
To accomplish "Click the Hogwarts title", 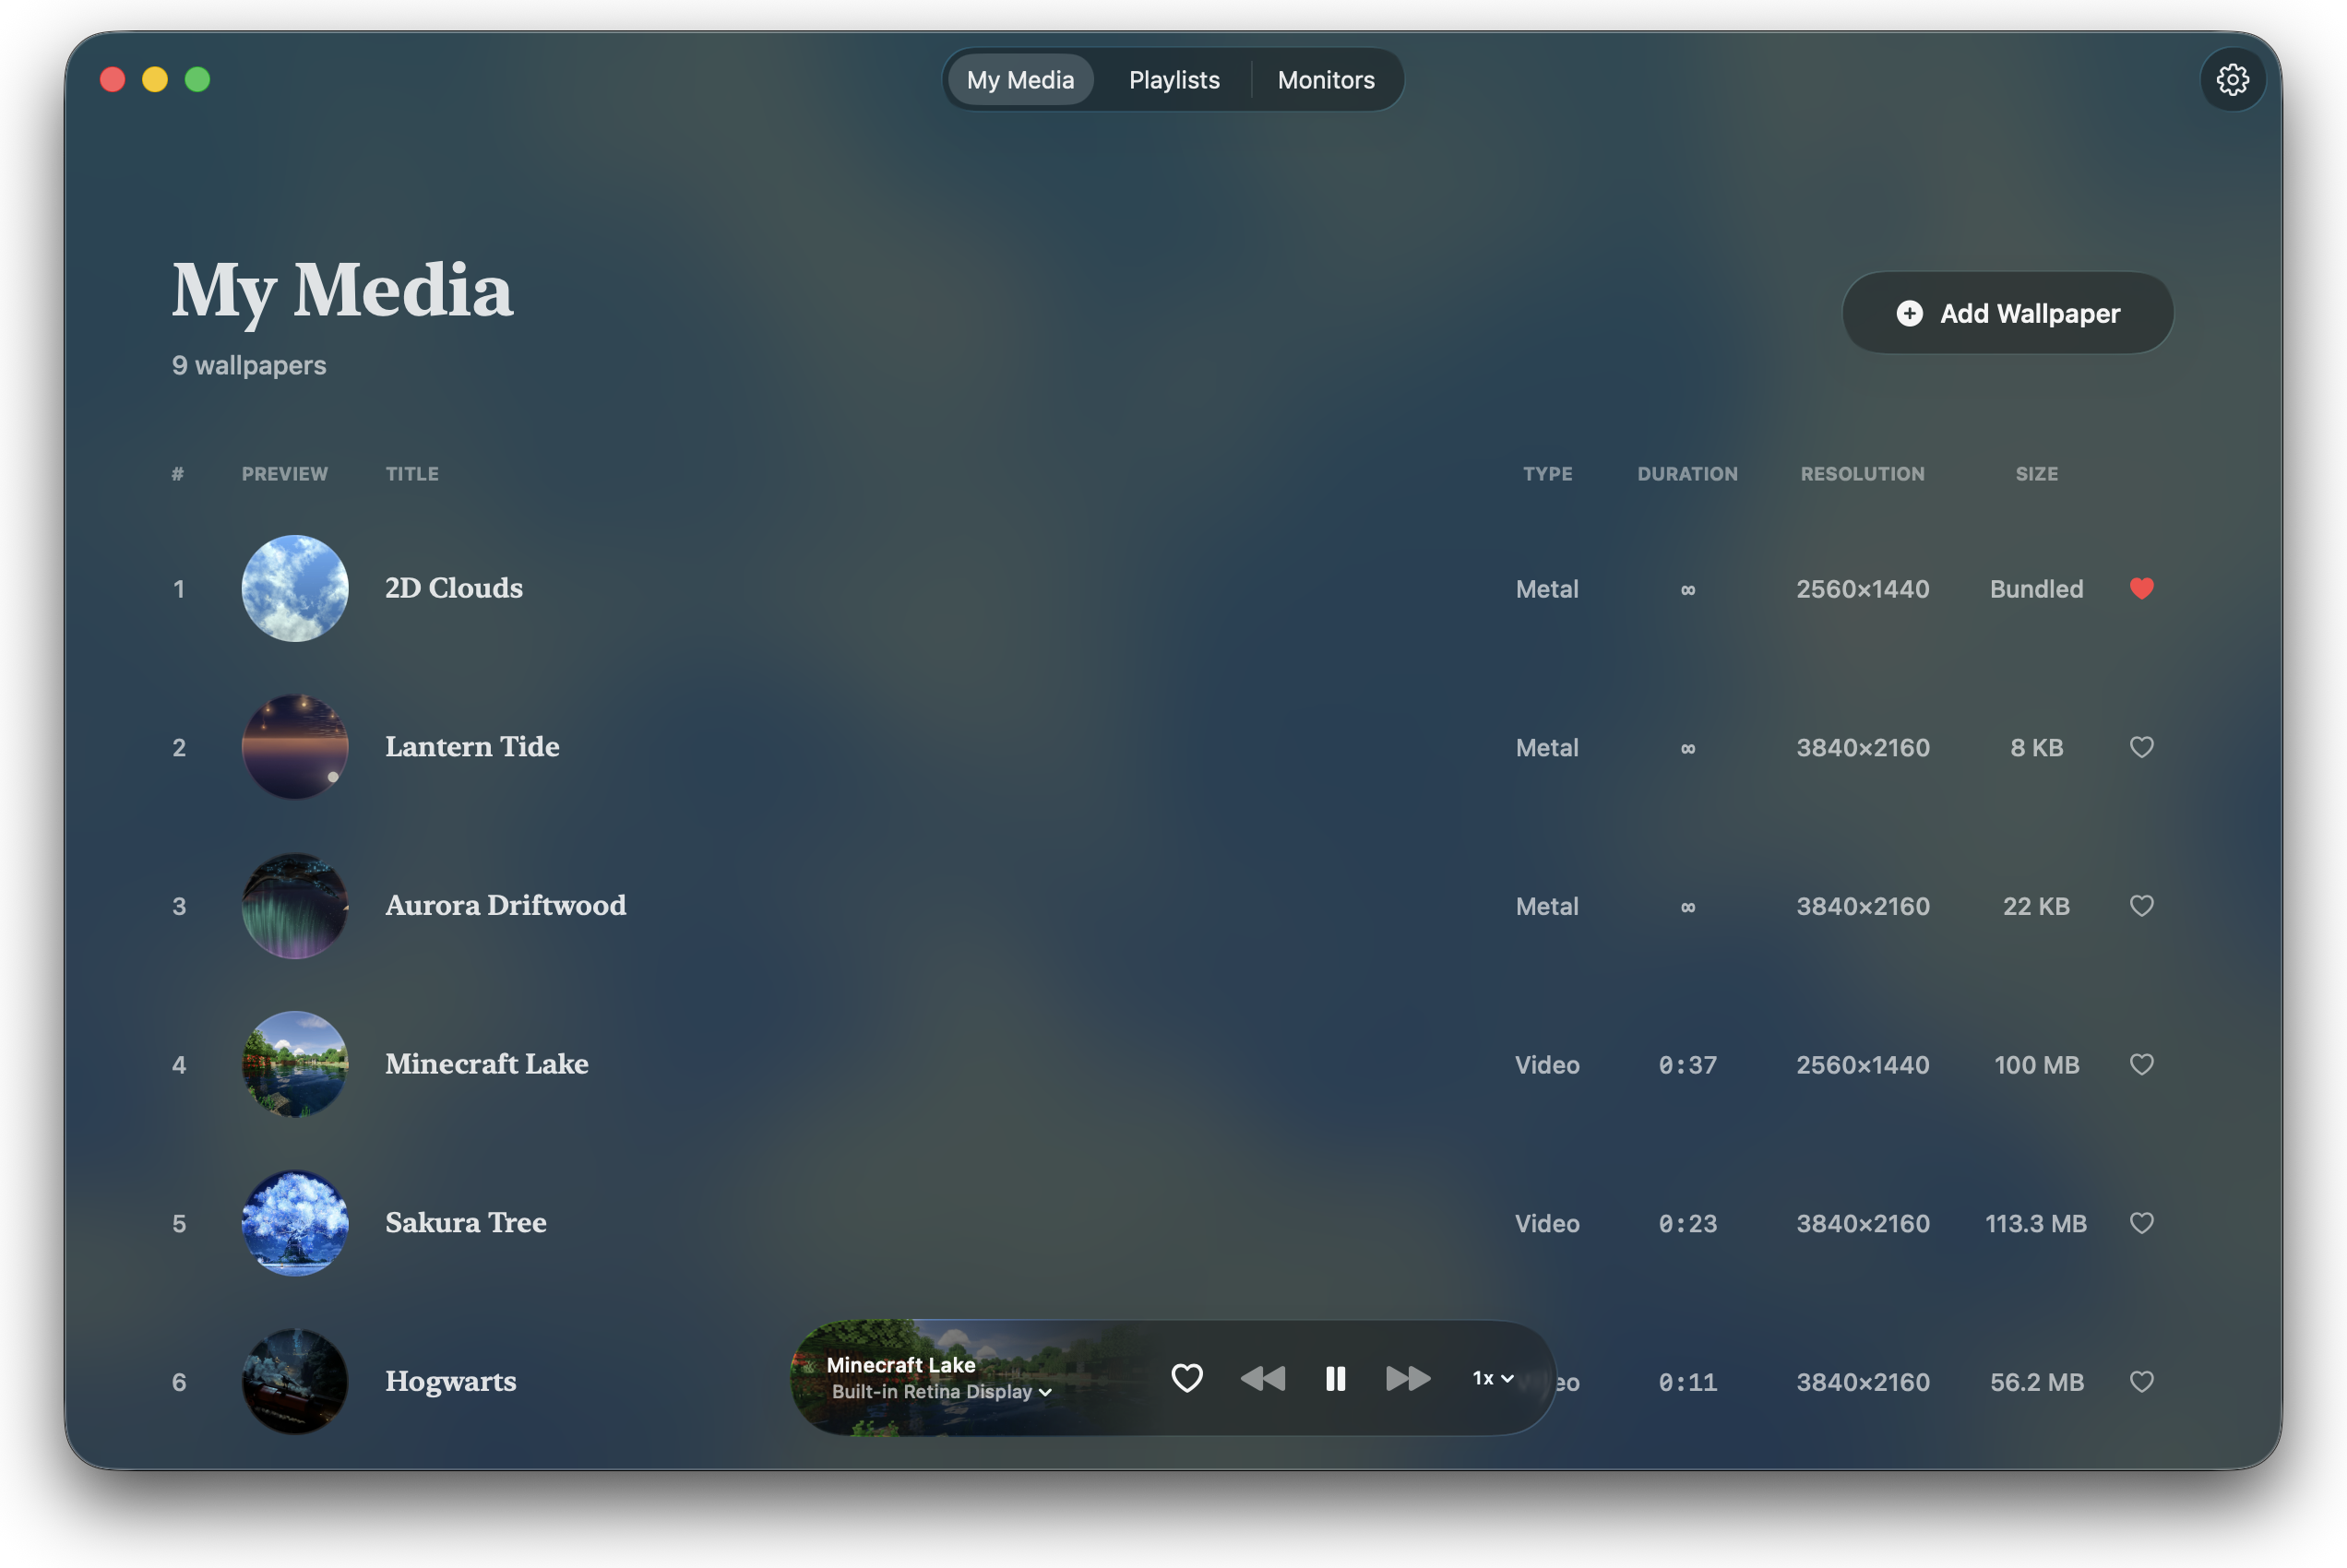I will pyautogui.click(x=451, y=1382).
